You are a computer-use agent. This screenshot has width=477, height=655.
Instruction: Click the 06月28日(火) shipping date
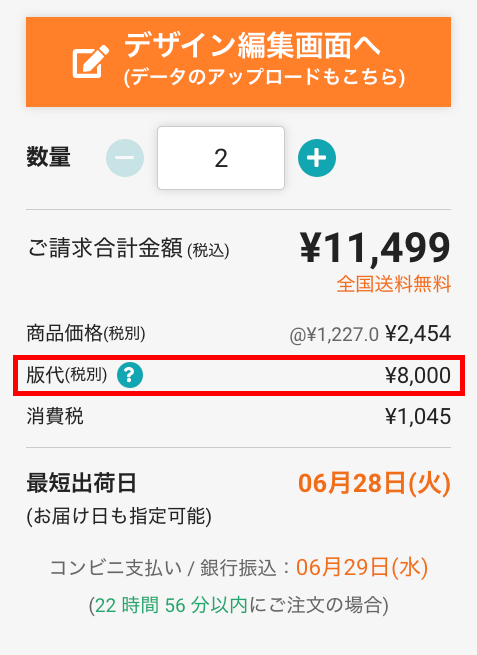[374, 483]
